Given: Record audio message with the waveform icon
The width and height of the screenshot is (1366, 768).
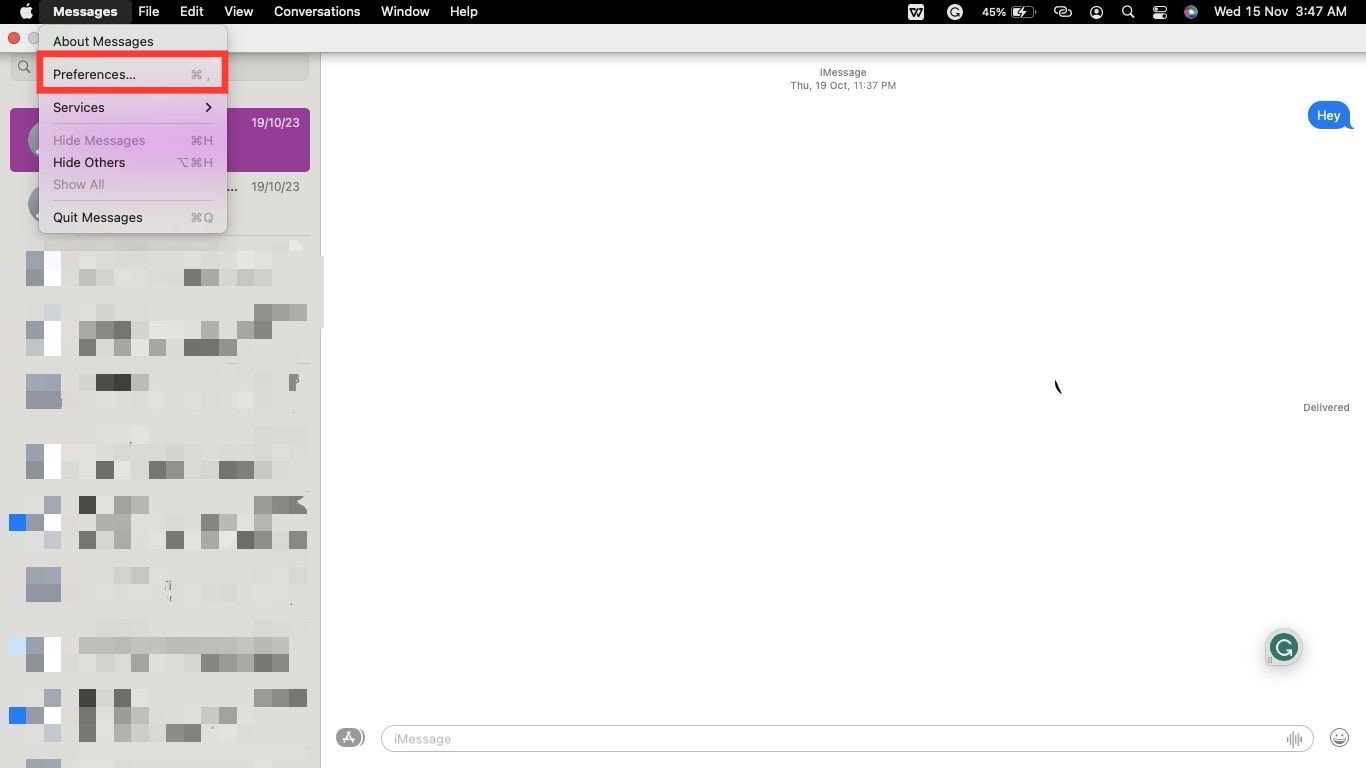Looking at the screenshot, I should pos(1295,739).
